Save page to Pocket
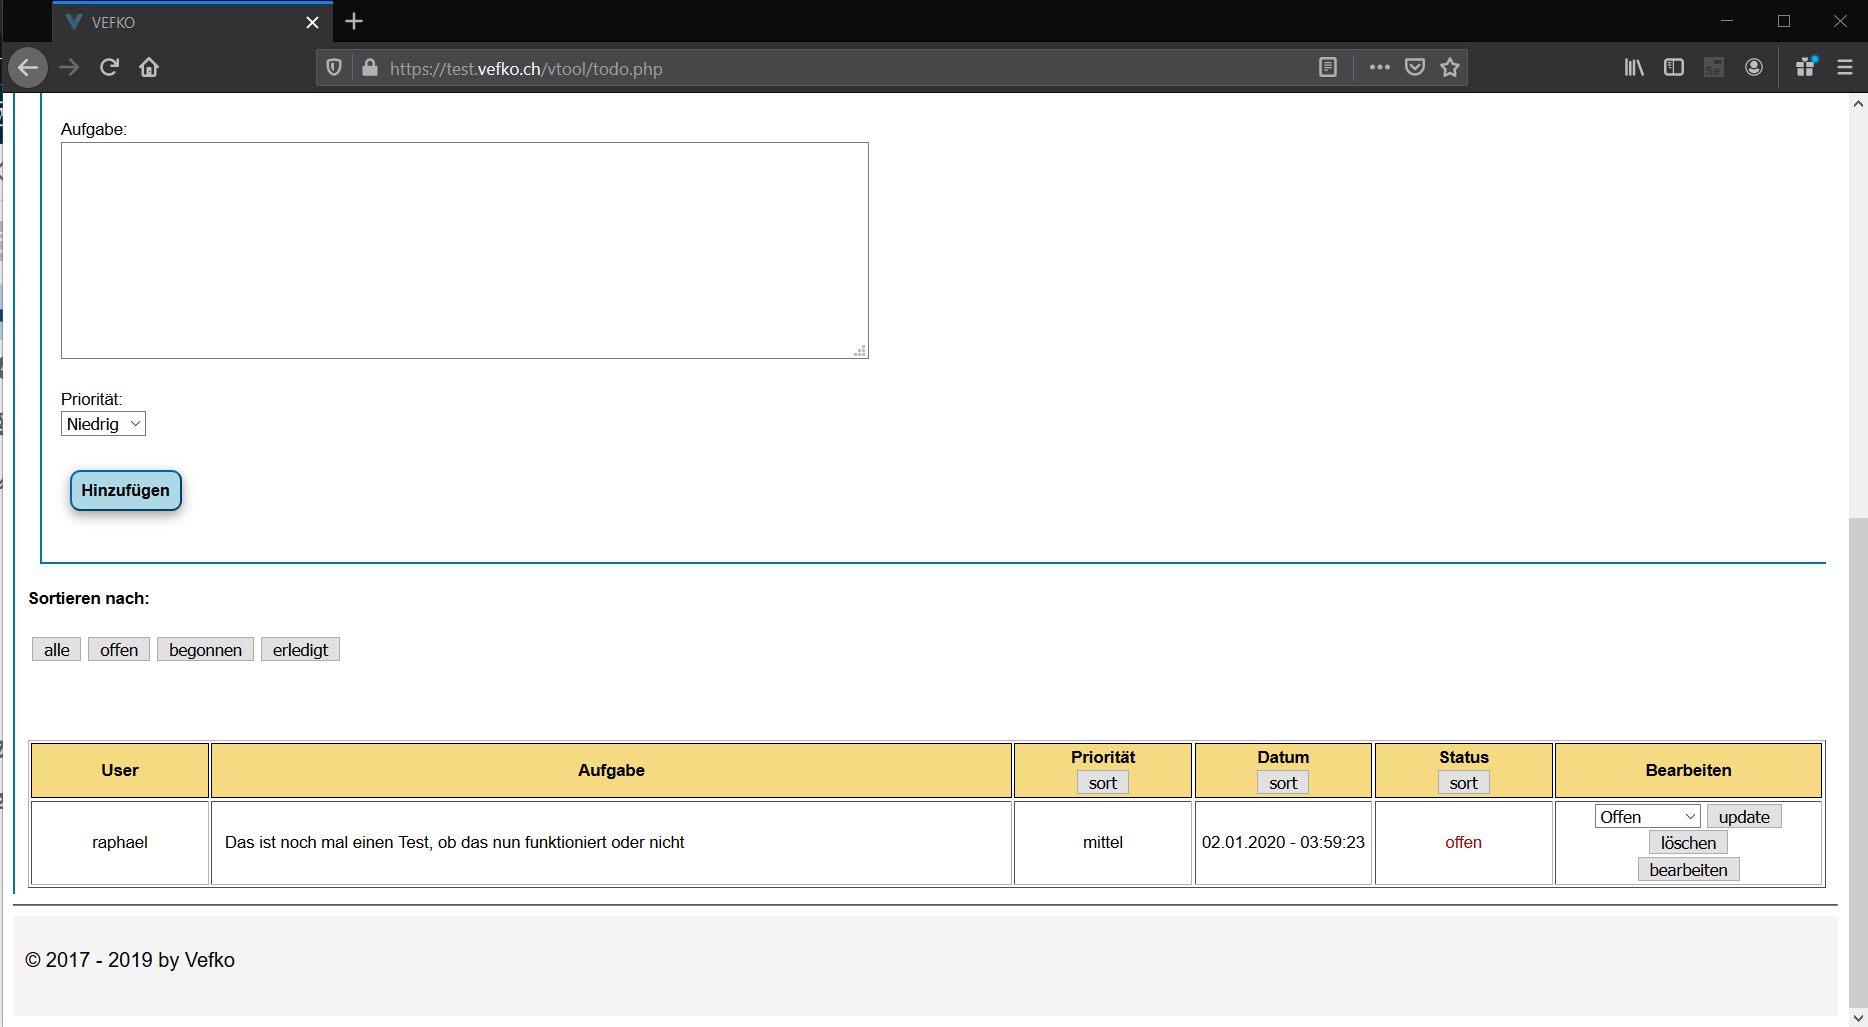 (1415, 68)
